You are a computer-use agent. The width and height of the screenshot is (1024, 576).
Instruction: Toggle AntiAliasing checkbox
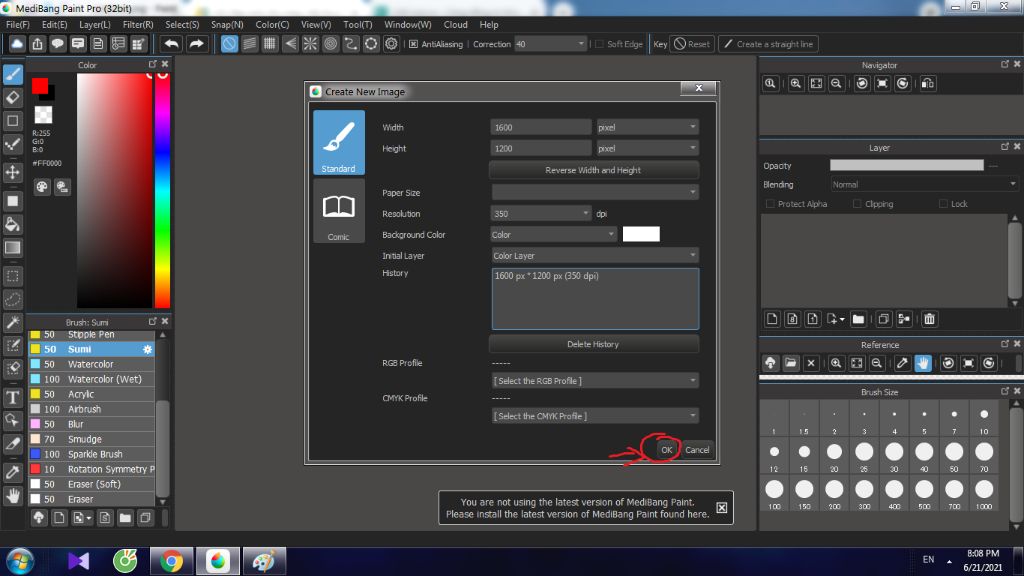pyautogui.click(x=413, y=44)
